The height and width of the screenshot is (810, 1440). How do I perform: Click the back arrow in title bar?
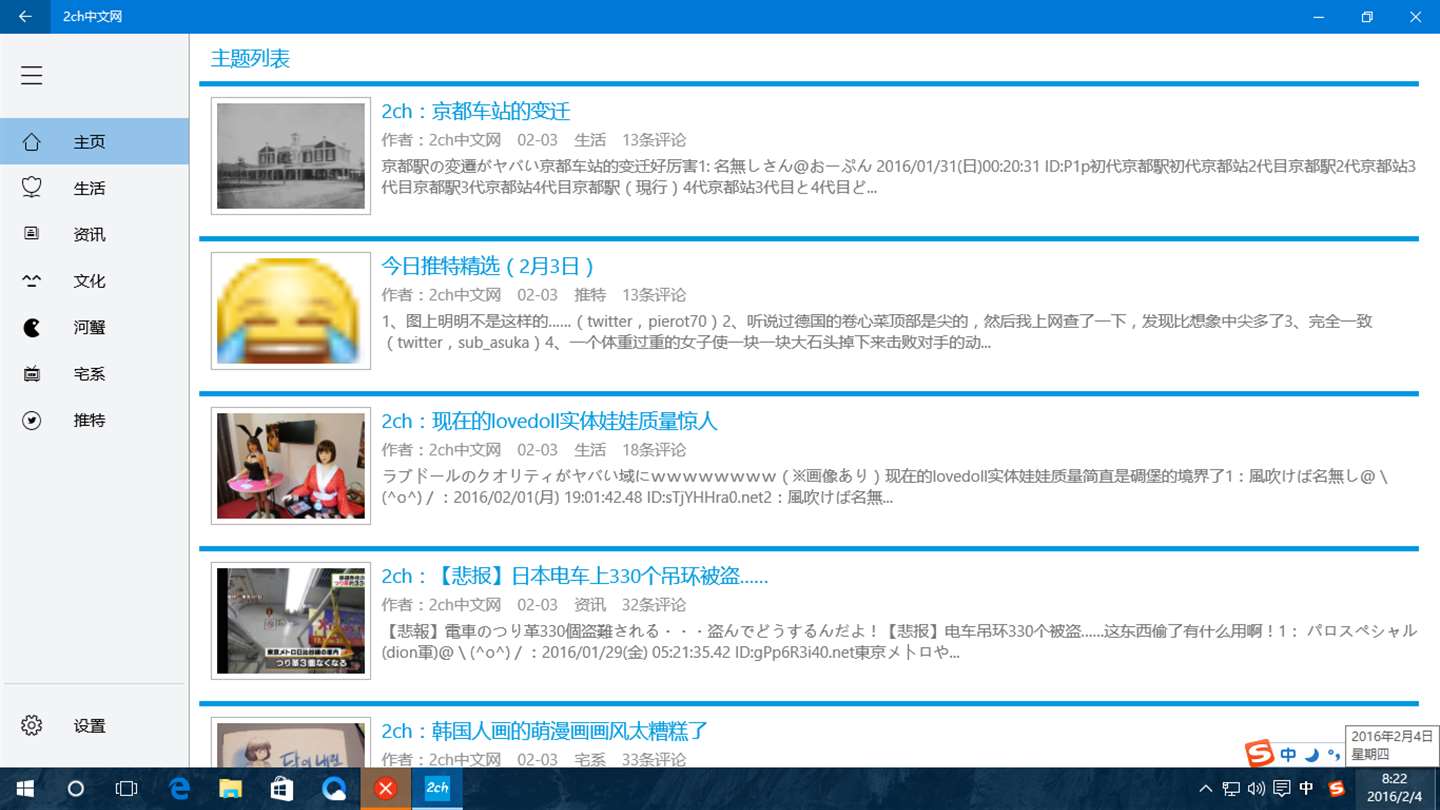[x=25, y=16]
